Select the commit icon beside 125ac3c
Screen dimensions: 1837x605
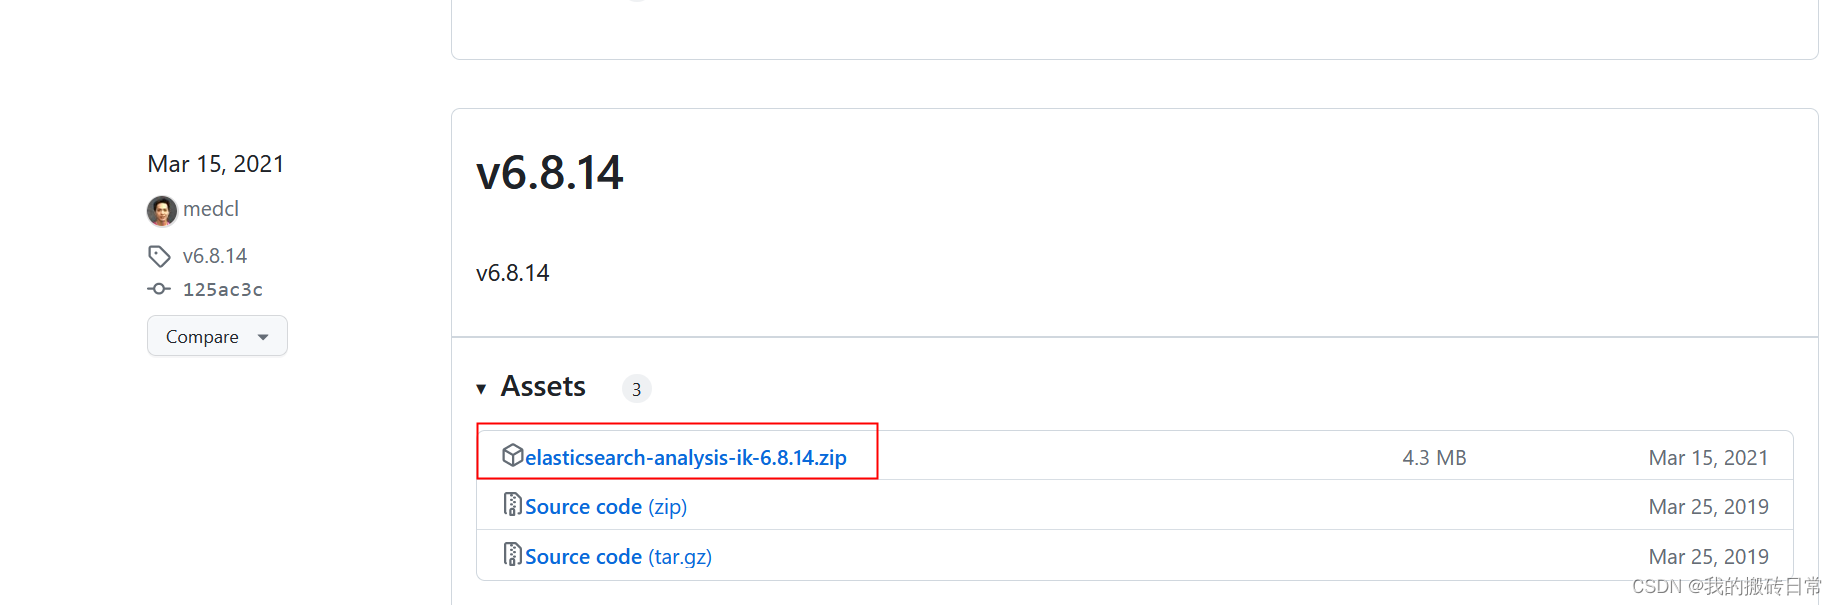click(159, 289)
